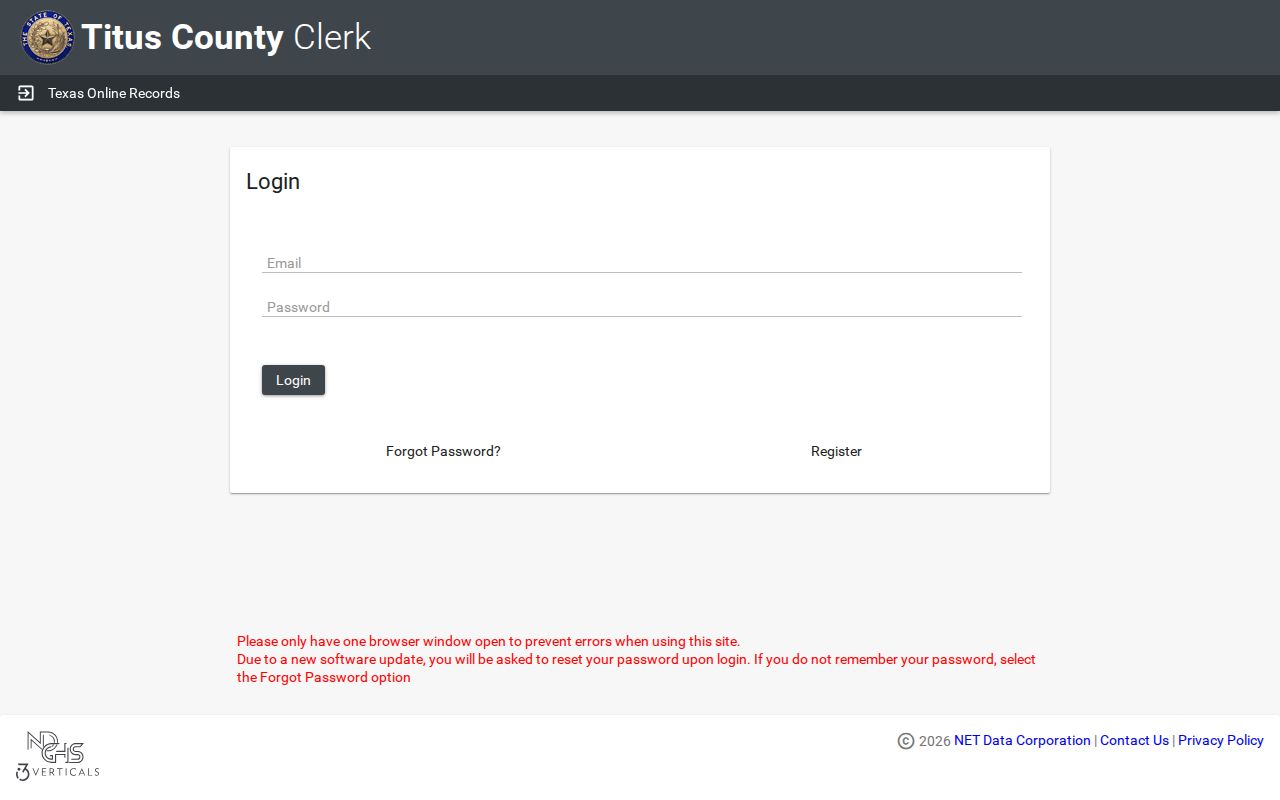The image size is (1280, 800).
Task: Click the NDGHS i3 Verticals footer logo
Action: point(58,755)
